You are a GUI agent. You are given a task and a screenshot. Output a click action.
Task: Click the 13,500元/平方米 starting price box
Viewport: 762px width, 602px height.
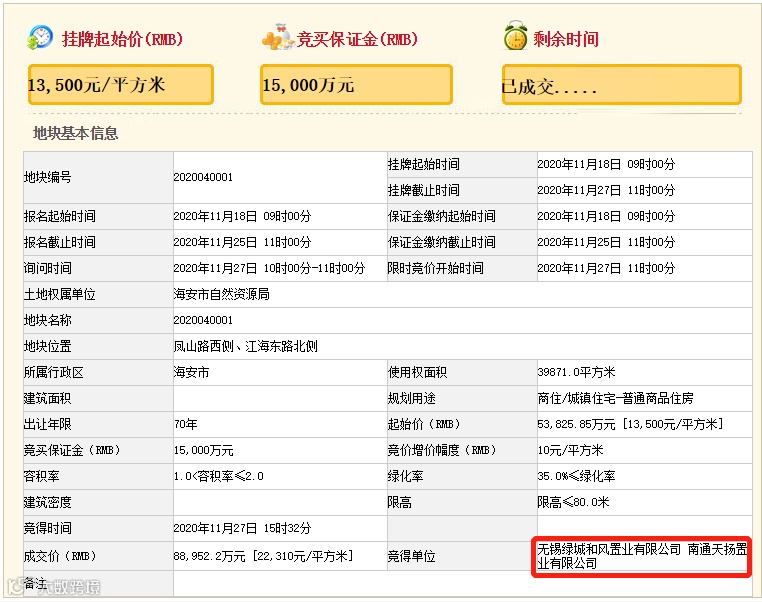pyautogui.click(x=121, y=85)
